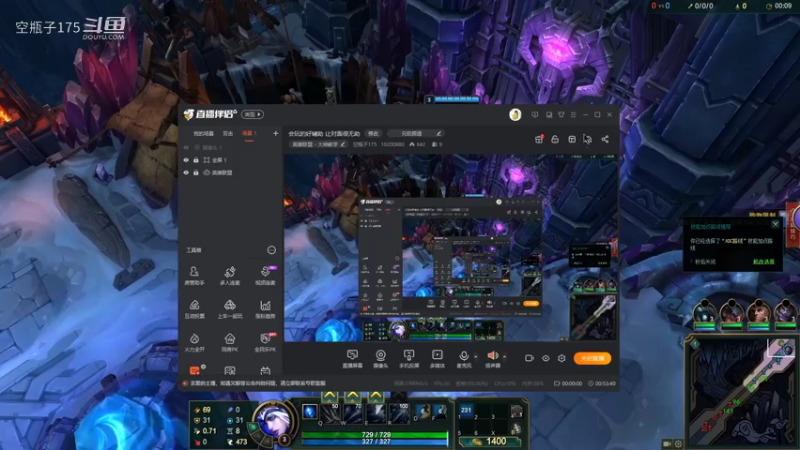Click the orange start-stream button
The width and height of the screenshot is (800, 450).
pyautogui.click(x=592, y=358)
